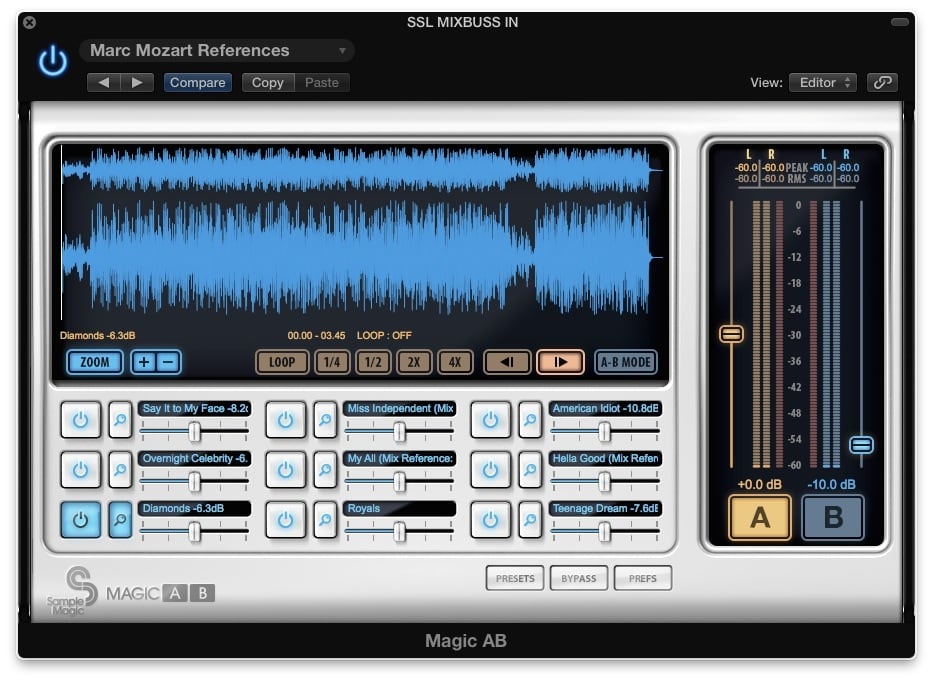Toggle the plugin power button

tap(53, 60)
